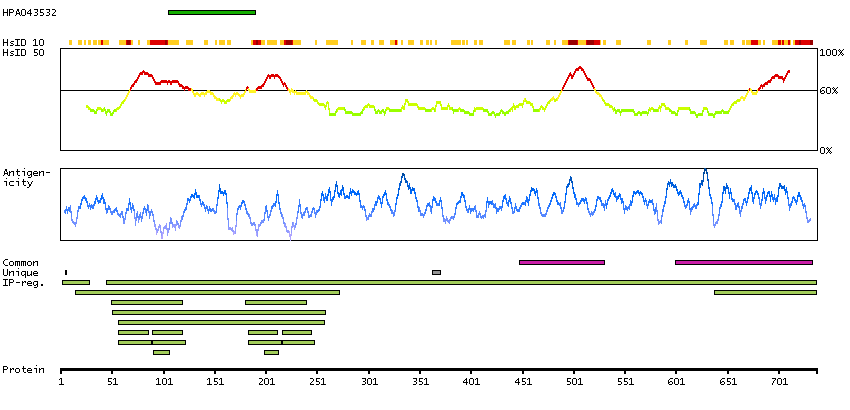
Task: Click the small gray Unique region bar
Action: click(436, 272)
